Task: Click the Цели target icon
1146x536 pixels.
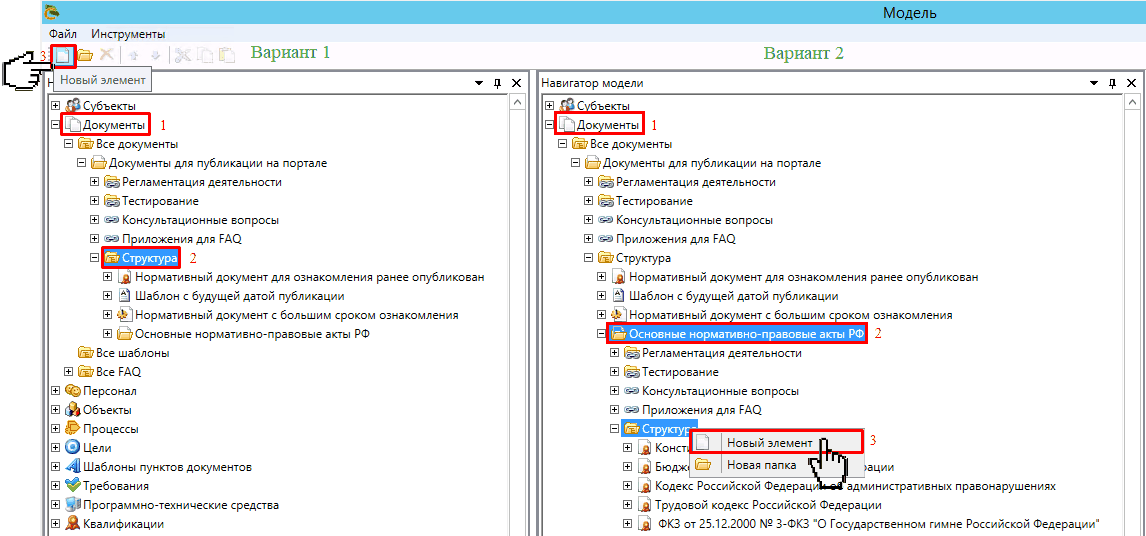Action: point(72,448)
